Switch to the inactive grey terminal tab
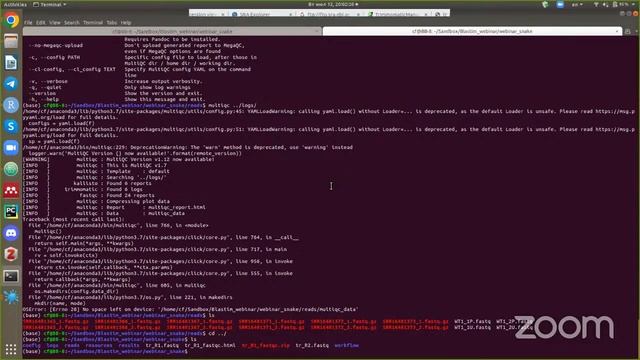Image resolution: width=640 pixels, height=360 pixels. 172,31
